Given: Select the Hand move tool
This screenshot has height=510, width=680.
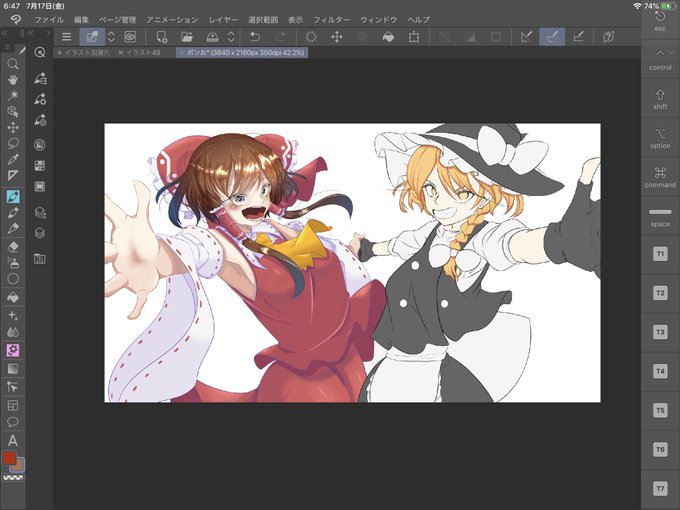Looking at the screenshot, I should click(x=13, y=80).
